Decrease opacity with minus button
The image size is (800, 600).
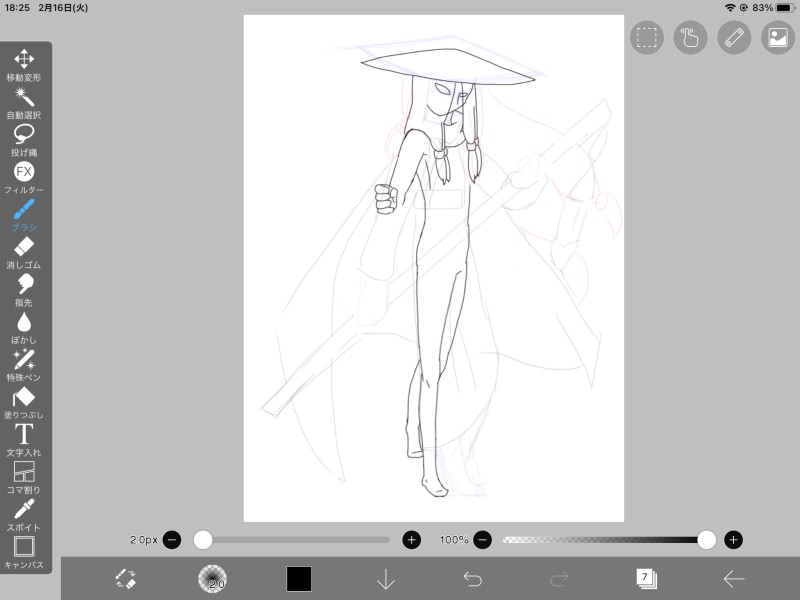click(483, 540)
